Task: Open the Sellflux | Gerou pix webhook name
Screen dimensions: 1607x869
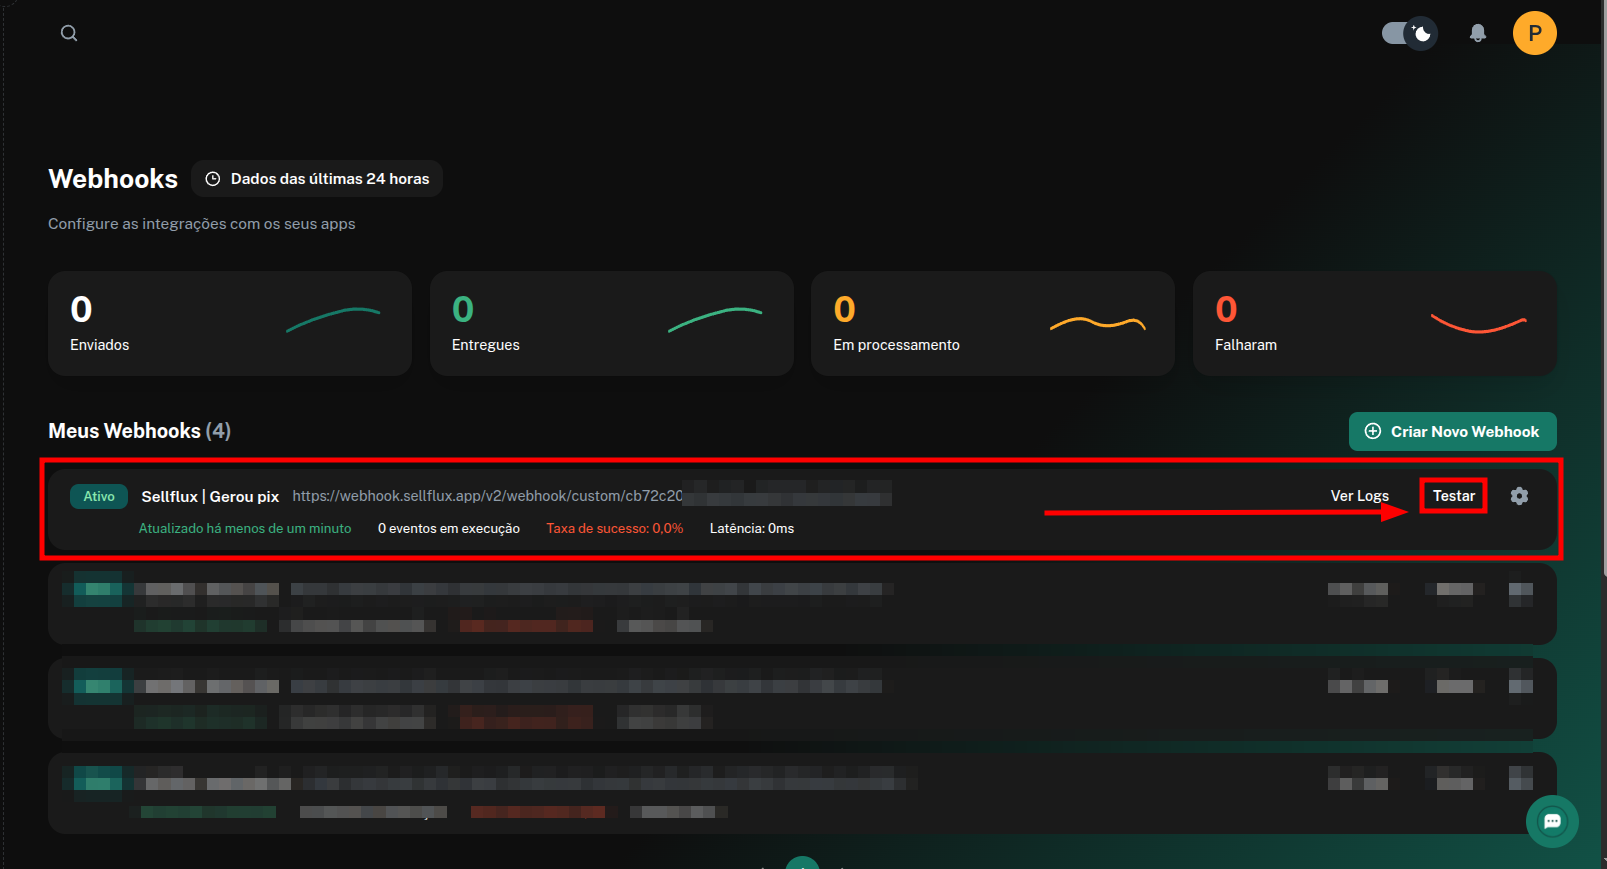Action: point(210,497)
